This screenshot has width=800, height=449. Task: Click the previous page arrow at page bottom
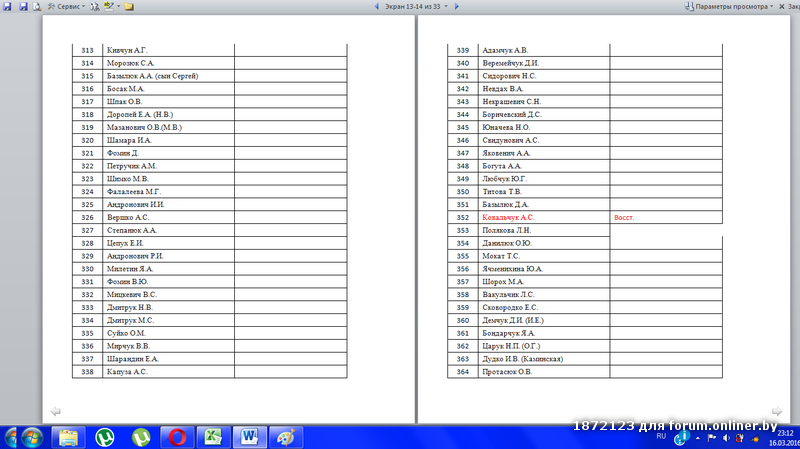[56, 411]
